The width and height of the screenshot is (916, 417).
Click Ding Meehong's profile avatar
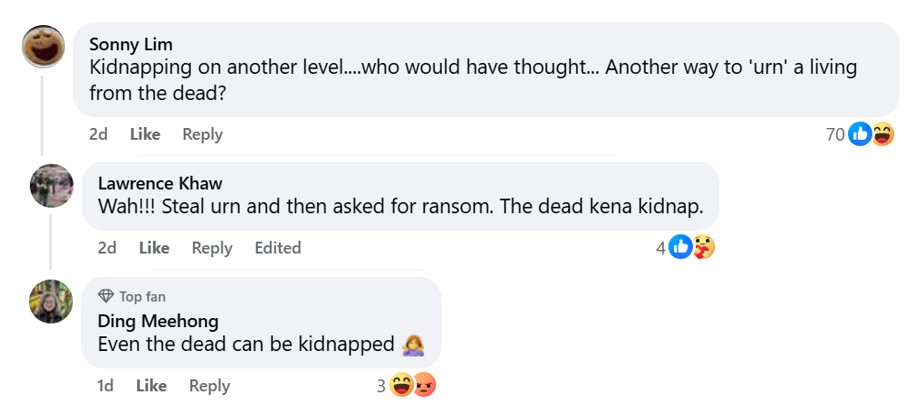[52, 301]
